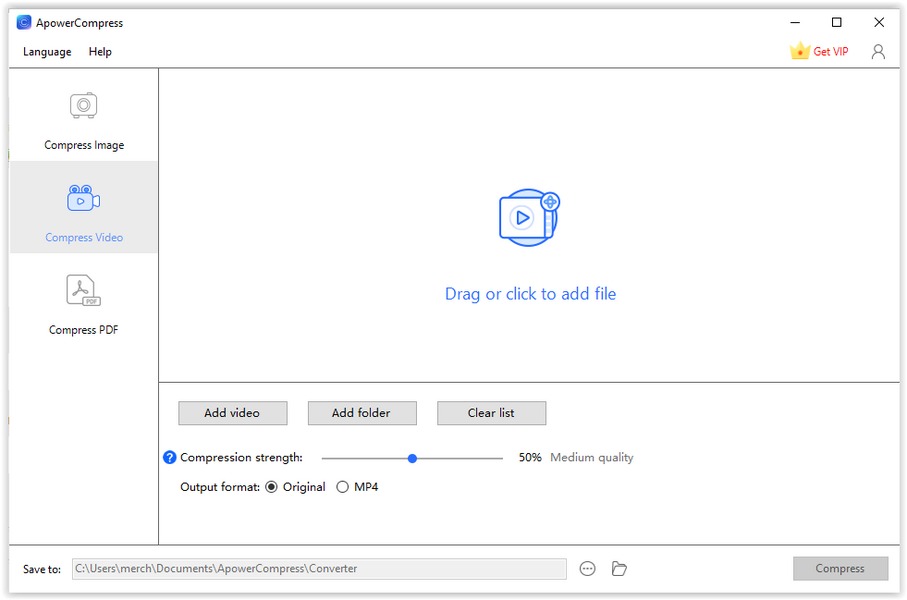Open the Language menu

tap(47, 52)
